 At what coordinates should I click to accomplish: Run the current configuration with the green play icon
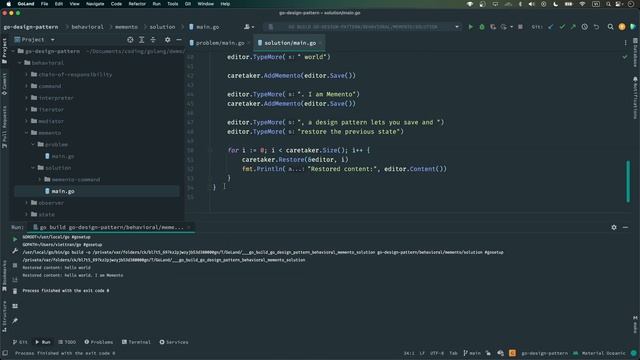[x=471, y=27]
